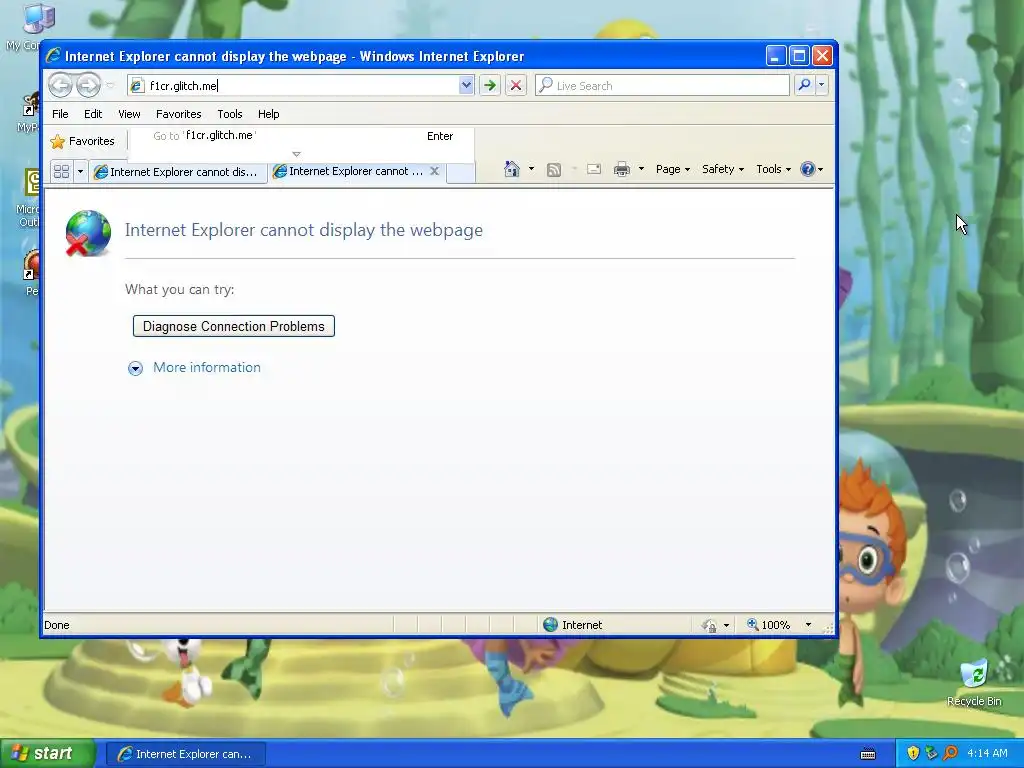Viewport: 1024px width, 768px height.
Task: Switch to first 'Internet Explorer cannot dis...' tab
Action: pos(178,172)
